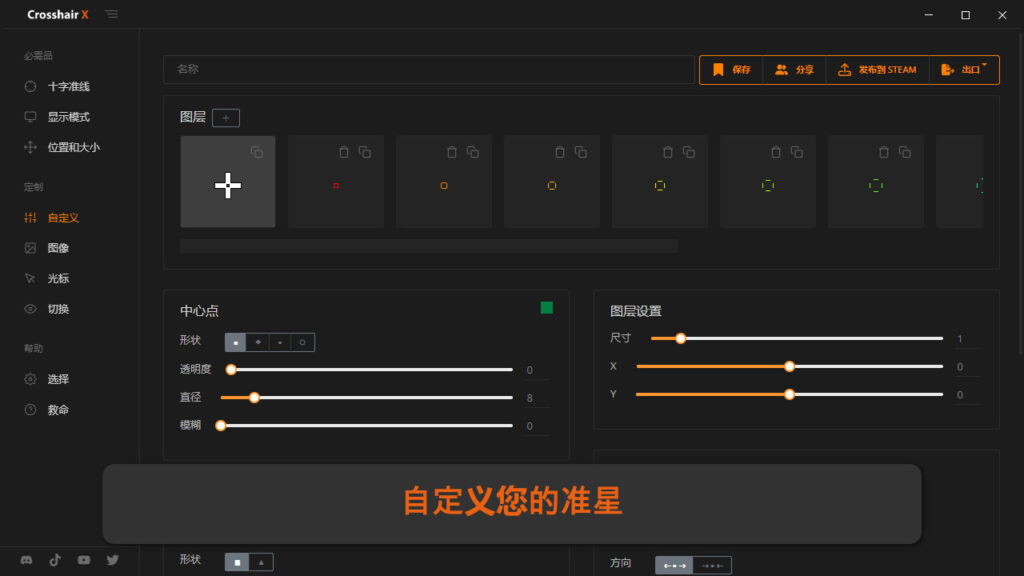
Task: Delete the red square crosshair layer
Action: tap(344, 152)
